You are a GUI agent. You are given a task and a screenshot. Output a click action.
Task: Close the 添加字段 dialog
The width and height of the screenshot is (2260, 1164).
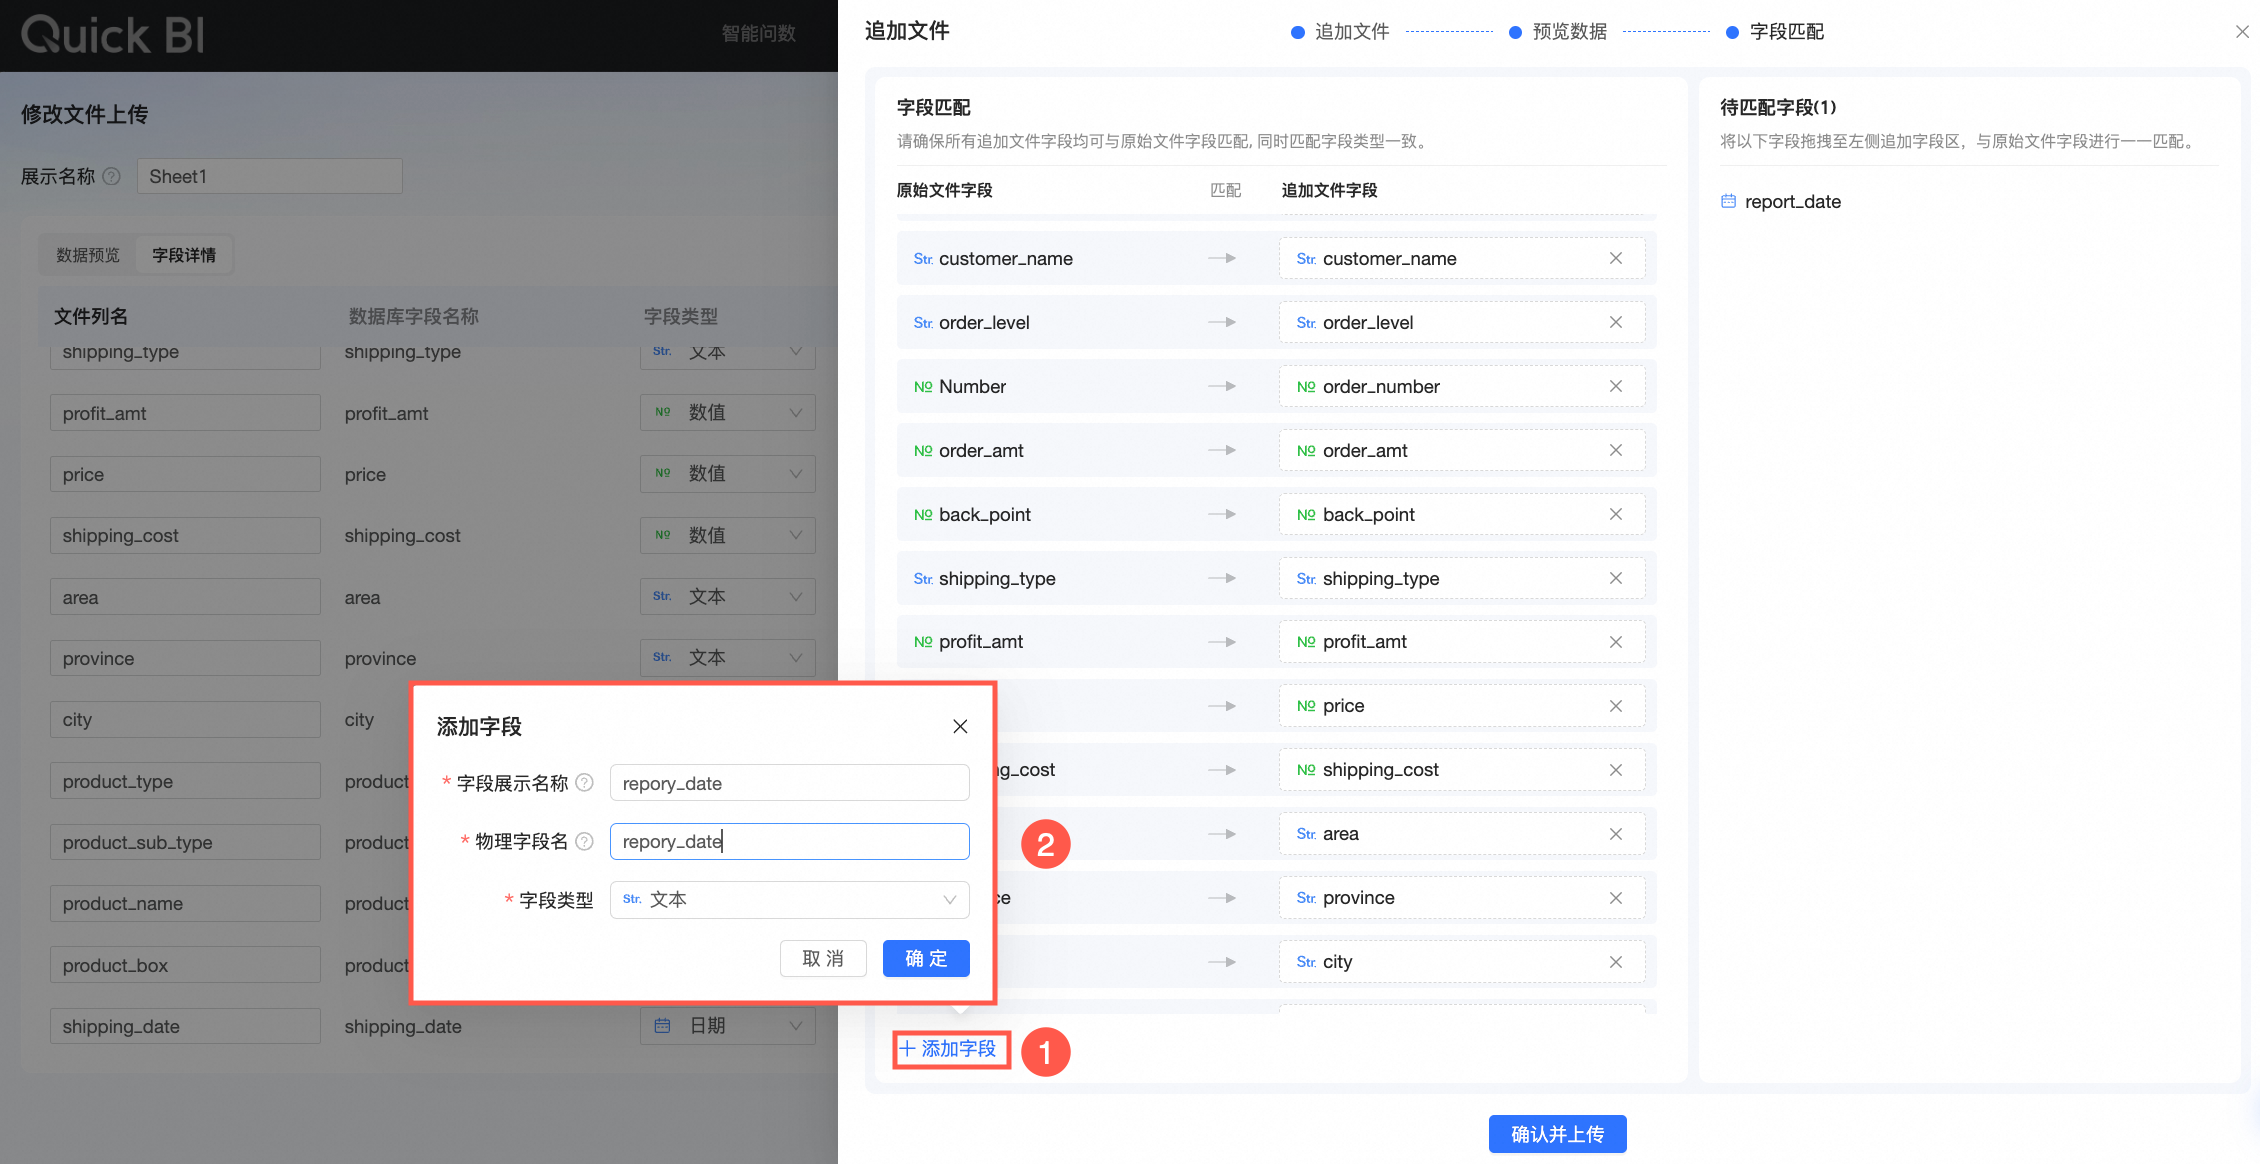point(960,727)
